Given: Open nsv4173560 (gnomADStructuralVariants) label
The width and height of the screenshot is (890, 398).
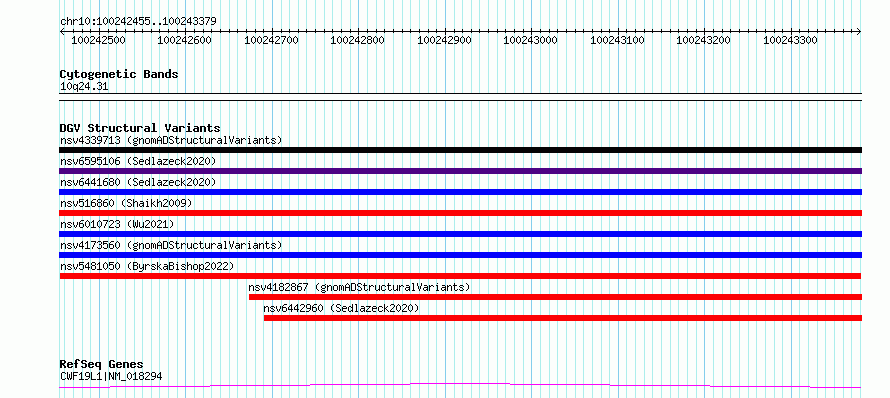Looking at the screenshot, I should point(171,245).
